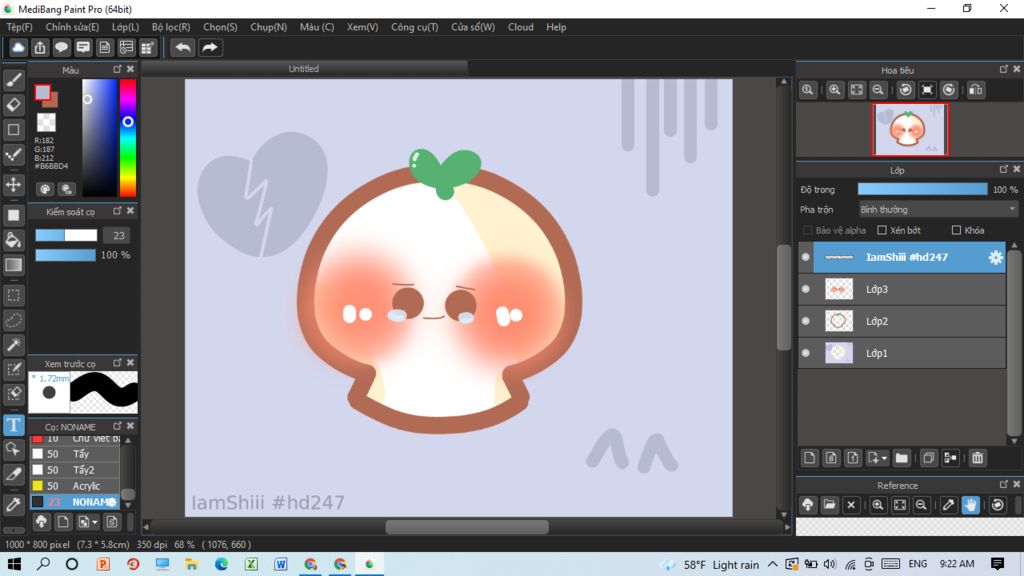Click the horizontal canvas scrollbar
Screen dimensions: 1024x576
[466, 526]
